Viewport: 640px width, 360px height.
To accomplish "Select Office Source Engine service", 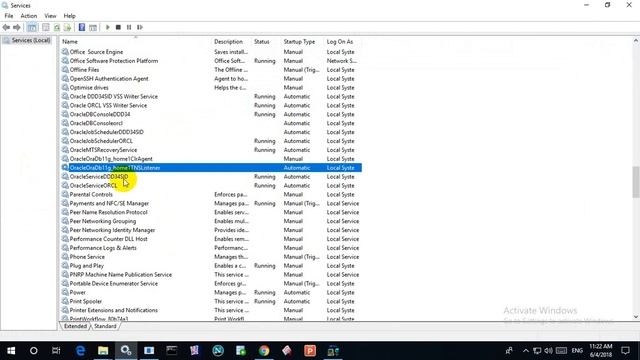I will click(211, 52).
